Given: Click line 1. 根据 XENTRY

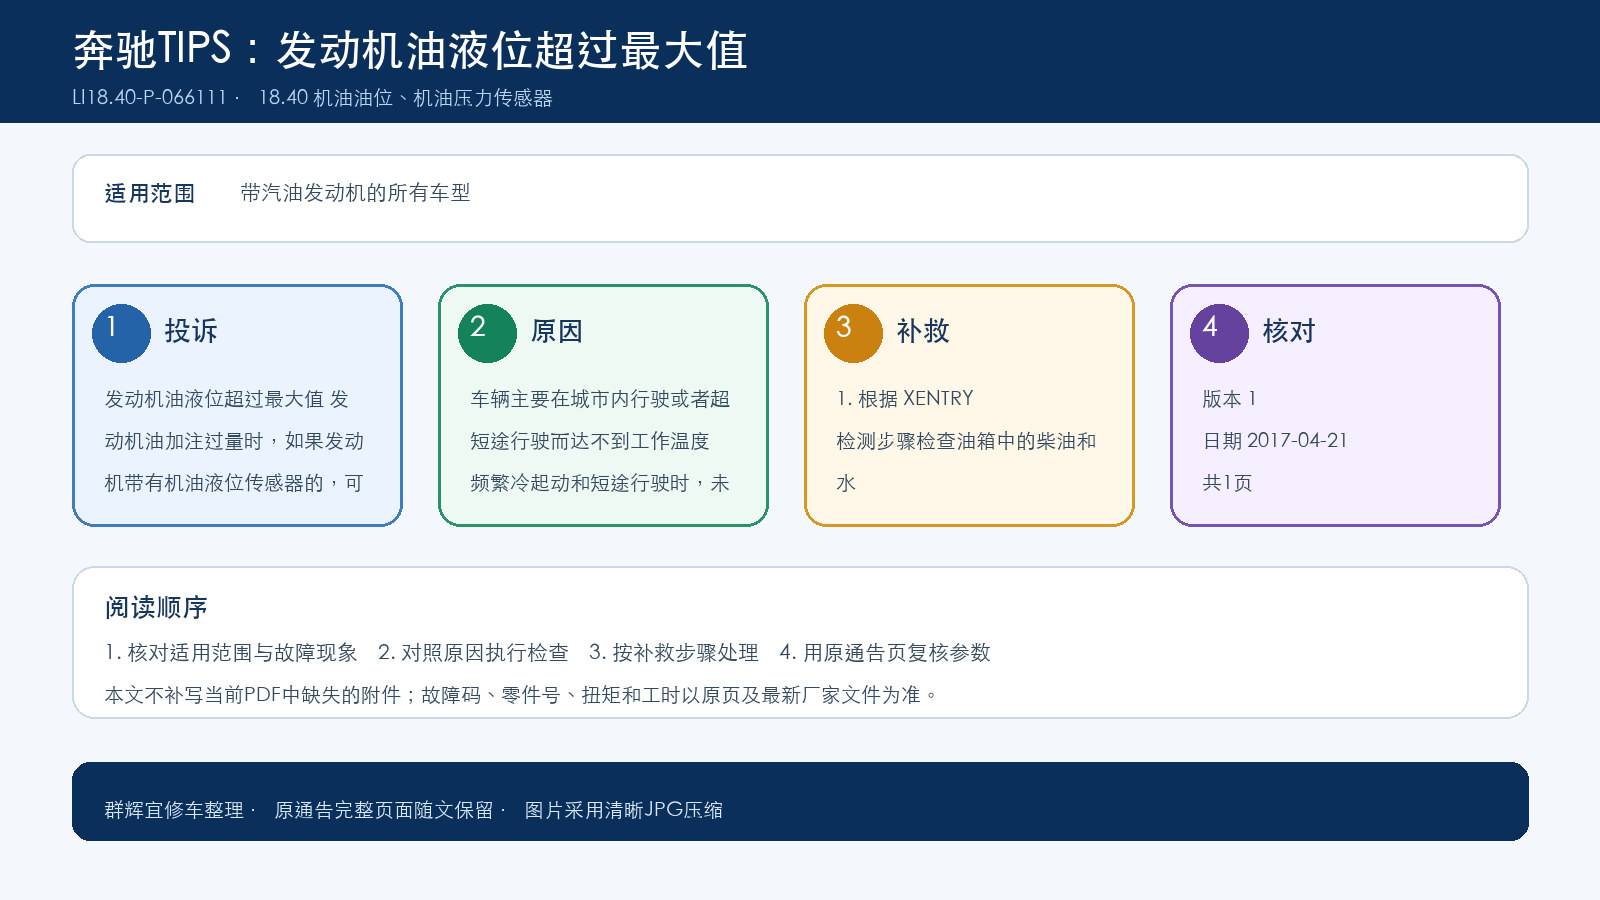Looking at the screenshot, I should click(x=905, y=399).
